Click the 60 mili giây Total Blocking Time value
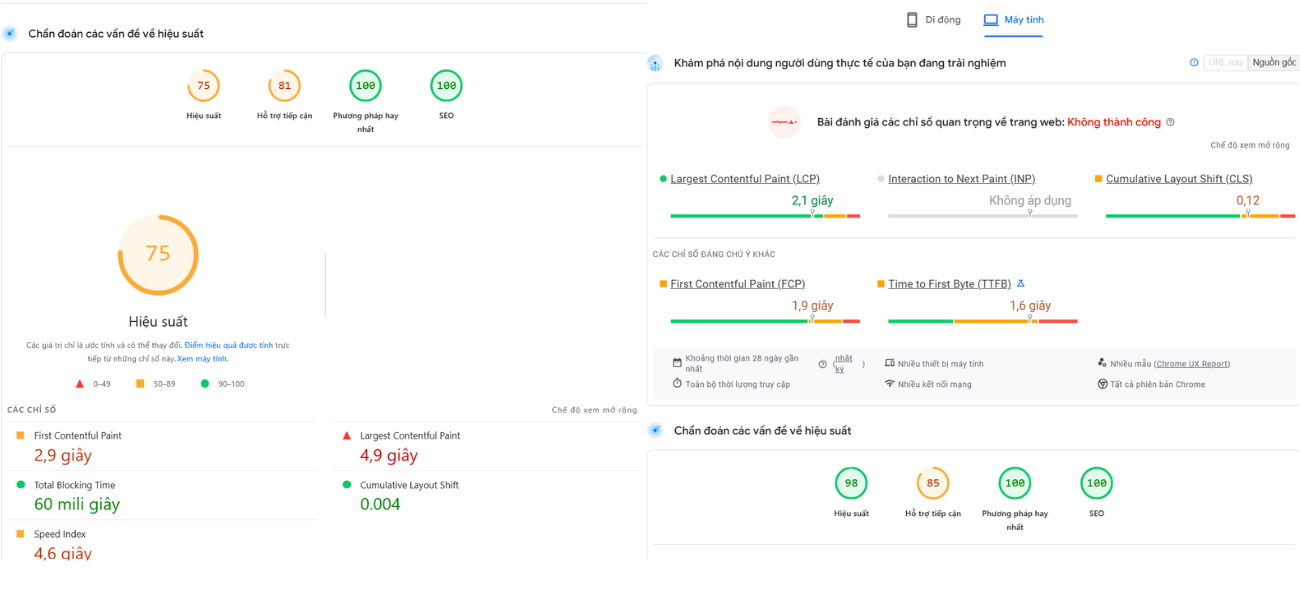1300x597 pixels. coord(77,504)
